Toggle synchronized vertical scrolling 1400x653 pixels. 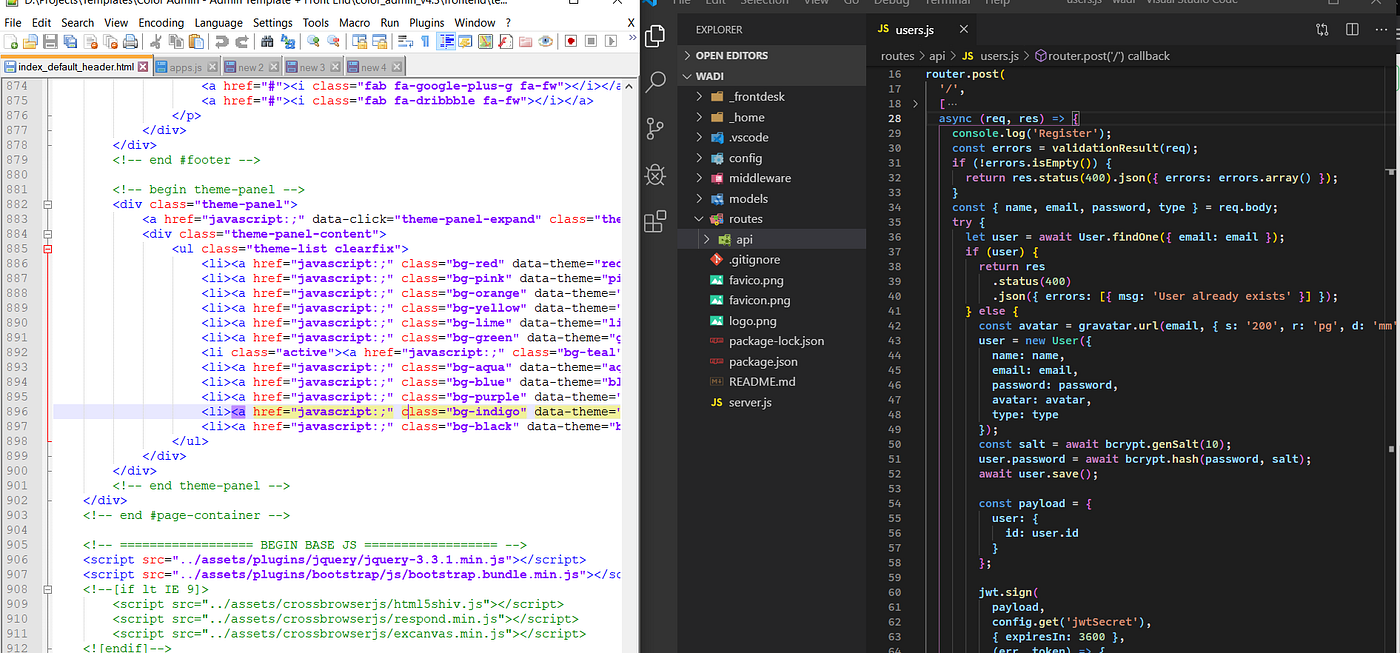point(359,42)
